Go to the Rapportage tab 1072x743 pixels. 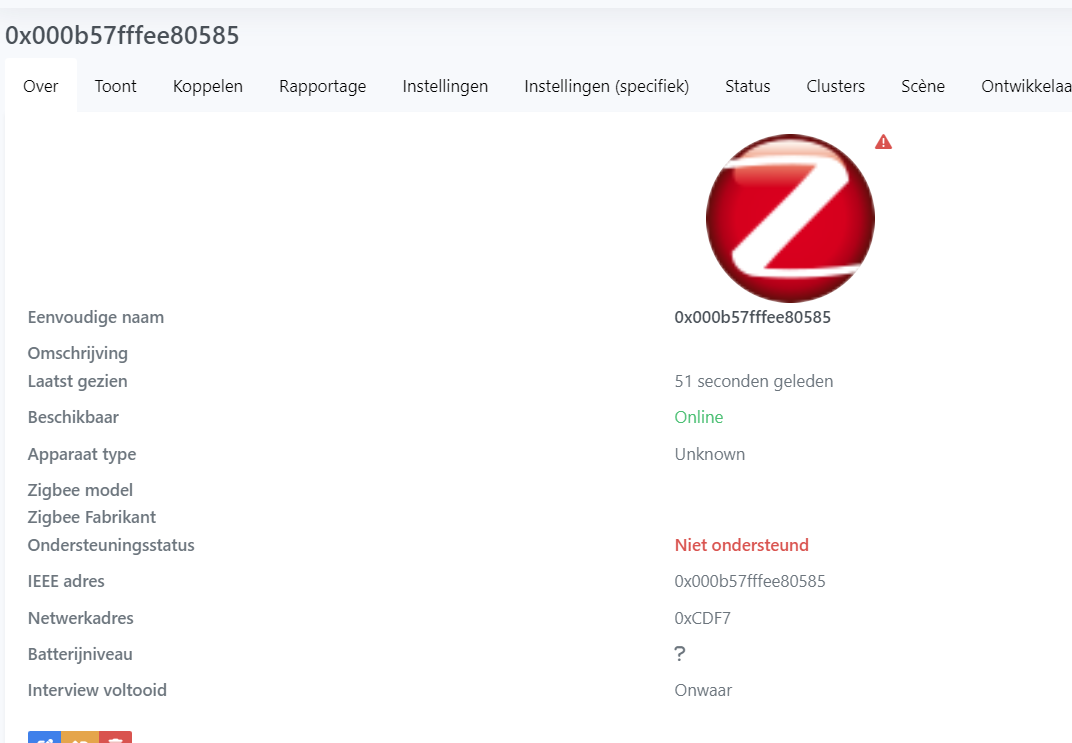(x=323, y=86)
